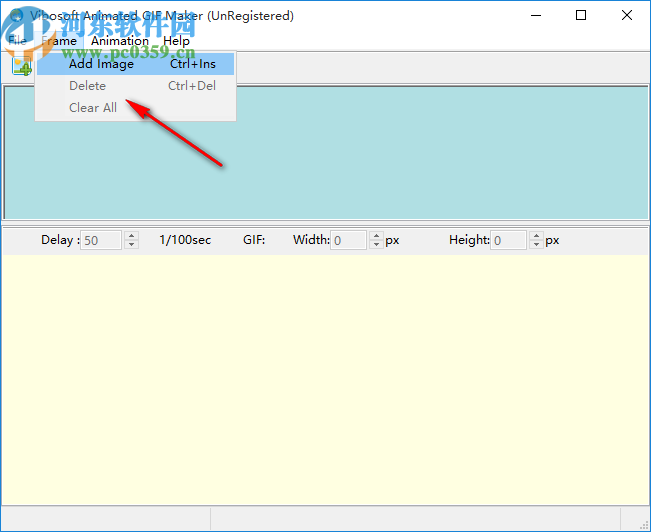Image resolution: width=651 pixels, height=532 pixels.
Task: Open the Help menu
Action: pyautogui.click(x=176, y=41)
